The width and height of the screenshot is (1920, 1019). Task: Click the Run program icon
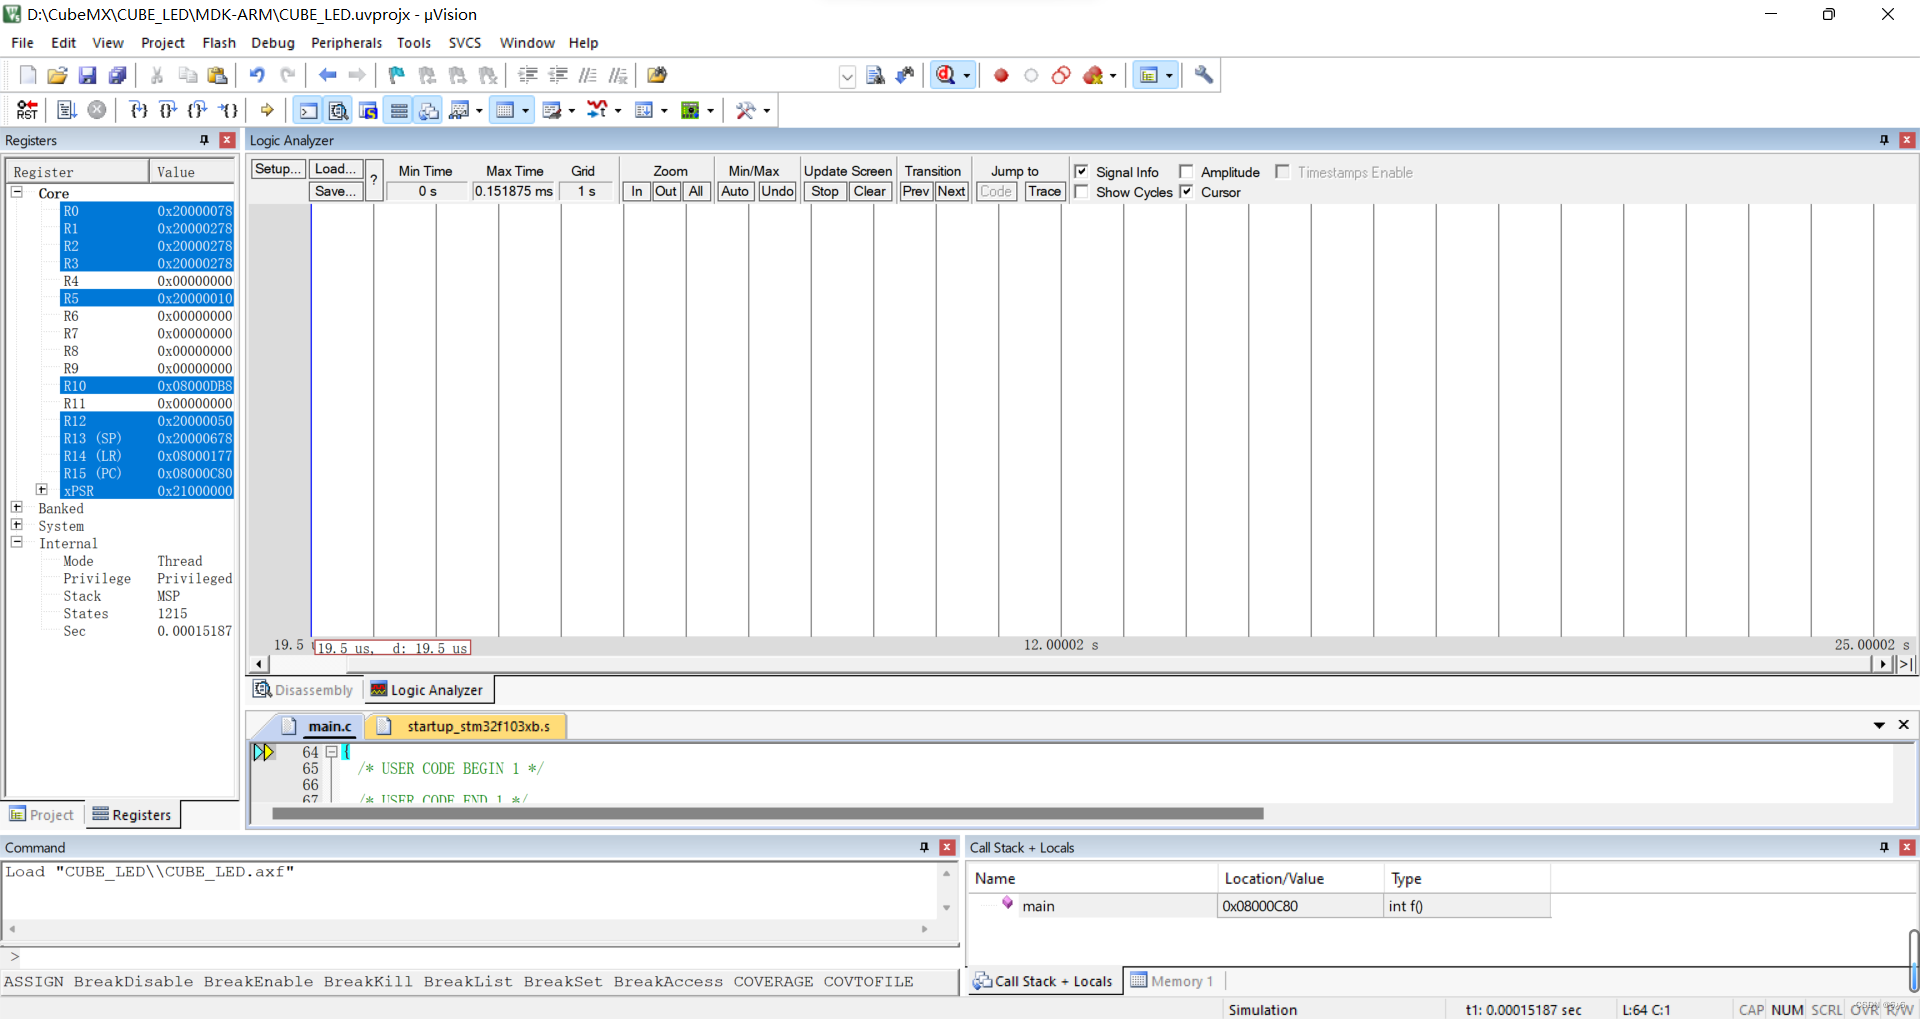pyautogui.click(x=67, y=110)
